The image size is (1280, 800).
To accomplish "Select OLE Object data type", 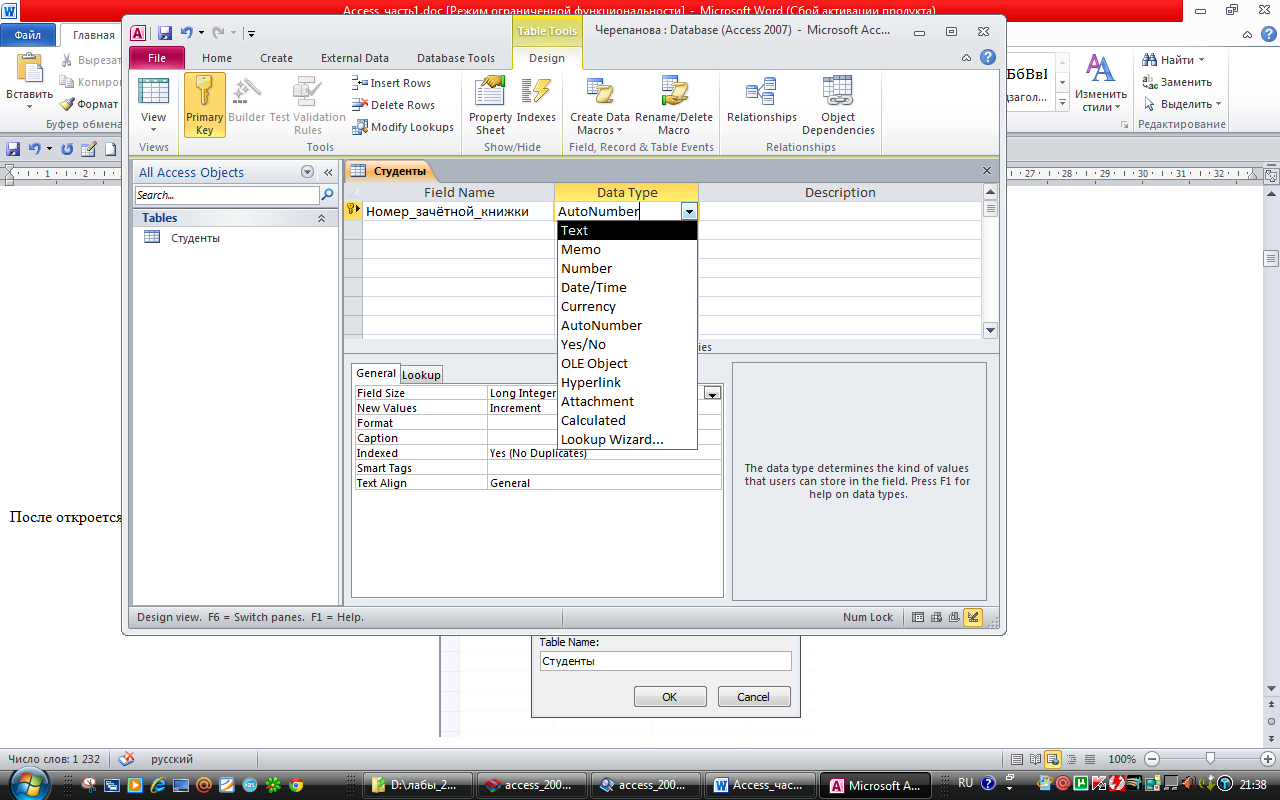I will point(627,364).
